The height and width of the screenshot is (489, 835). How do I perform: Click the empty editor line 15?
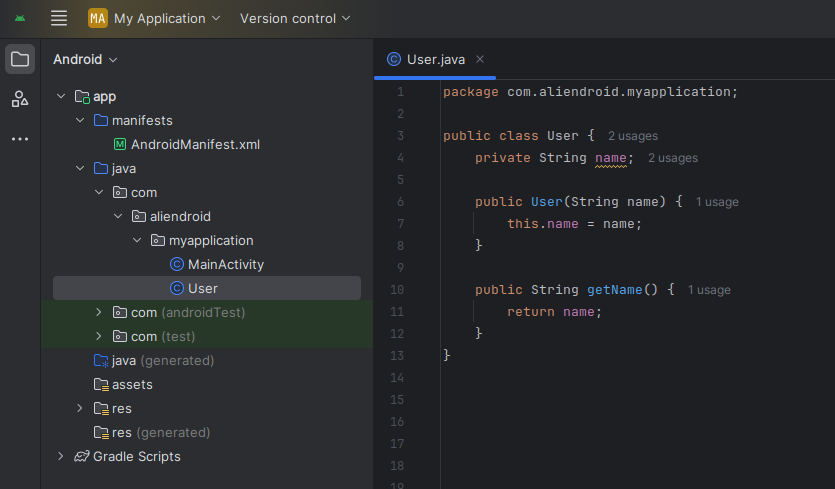click(637, 400)
